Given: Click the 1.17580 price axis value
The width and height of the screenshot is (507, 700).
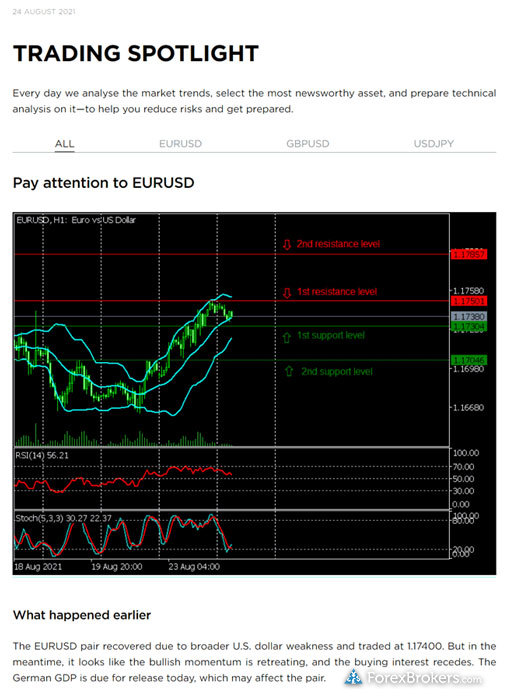Looking at the screenshot, I should point(469,291).
